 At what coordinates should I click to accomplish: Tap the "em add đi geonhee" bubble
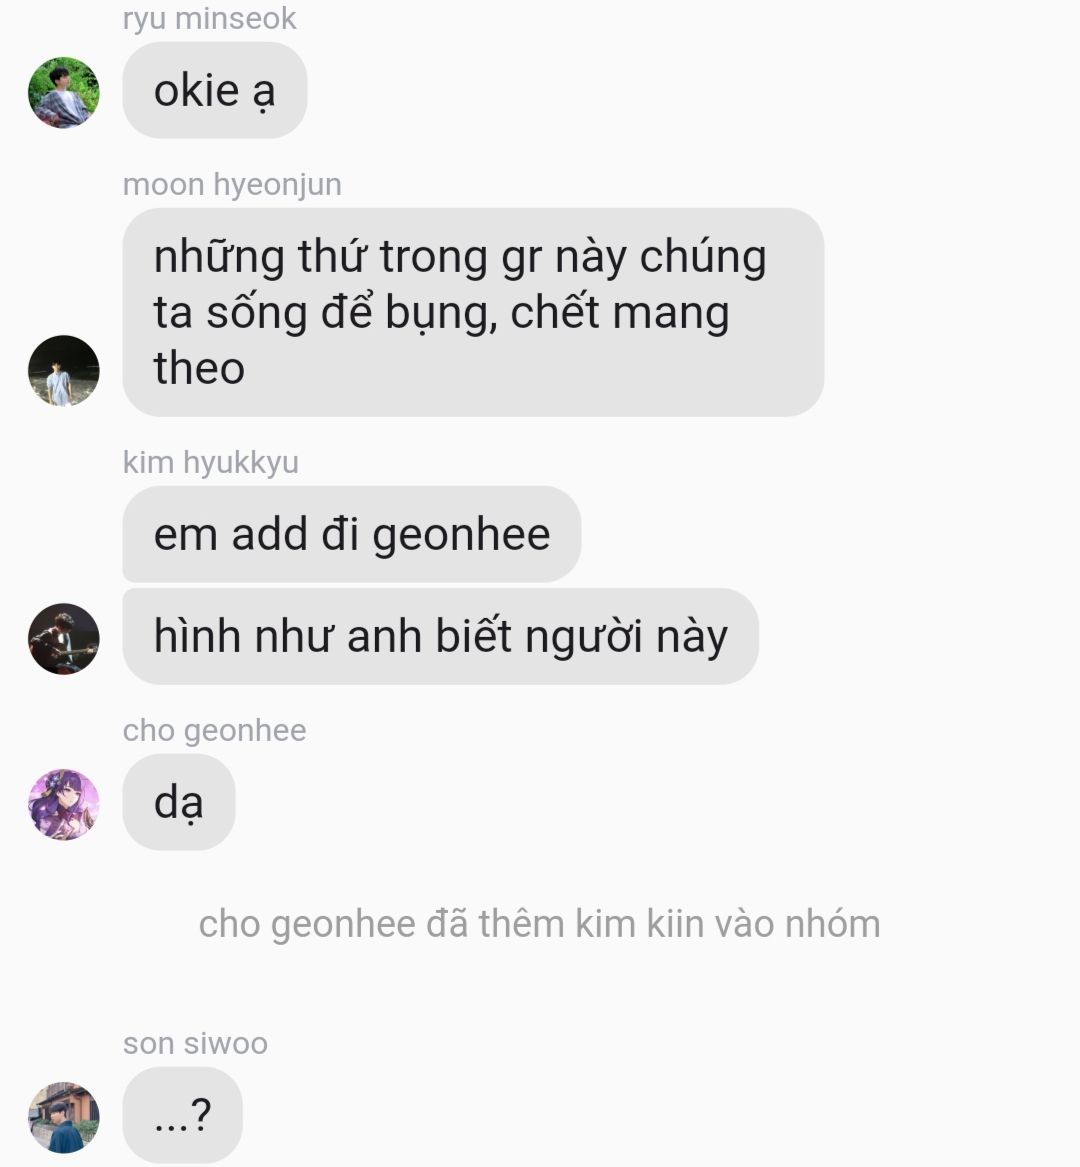[351, 534]
